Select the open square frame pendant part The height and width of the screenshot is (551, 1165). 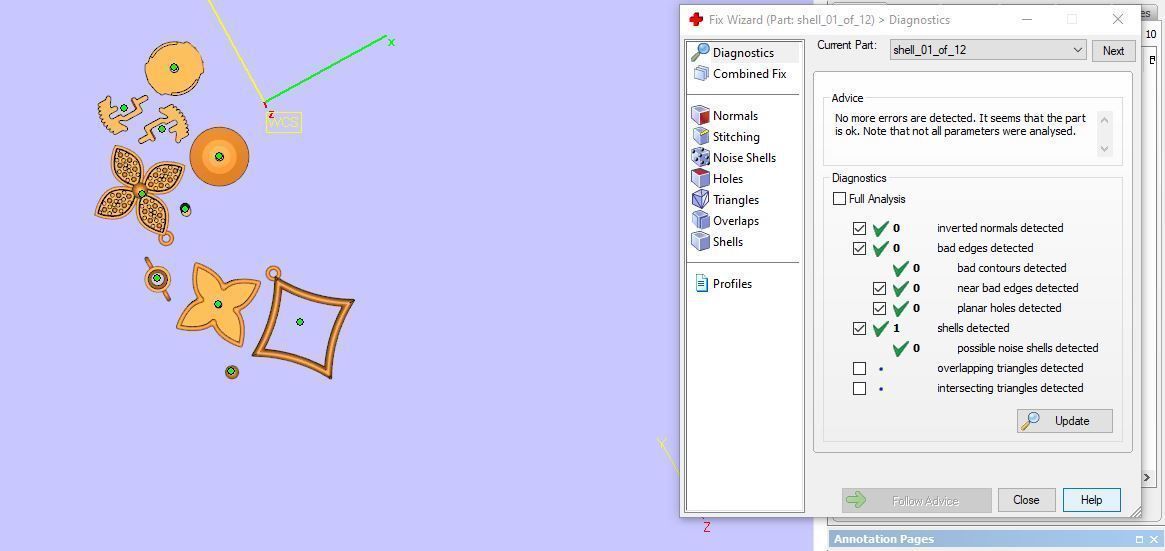pos(303,324)
